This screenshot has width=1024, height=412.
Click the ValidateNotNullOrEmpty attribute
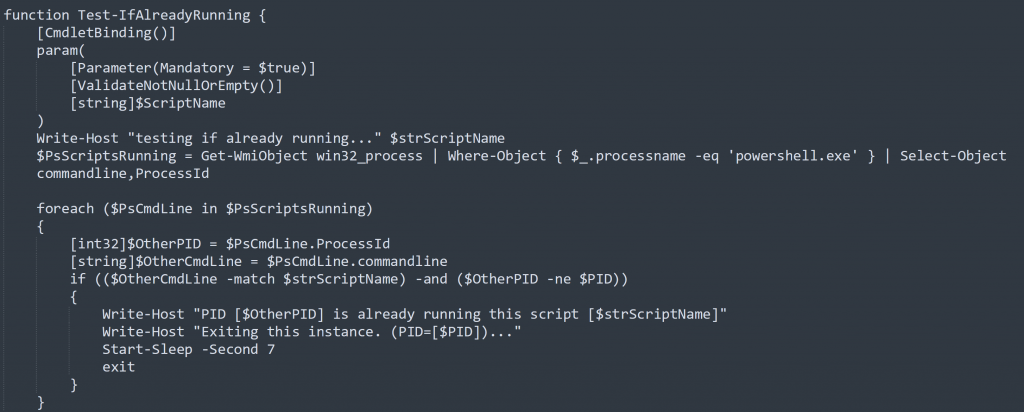(177, 85)
